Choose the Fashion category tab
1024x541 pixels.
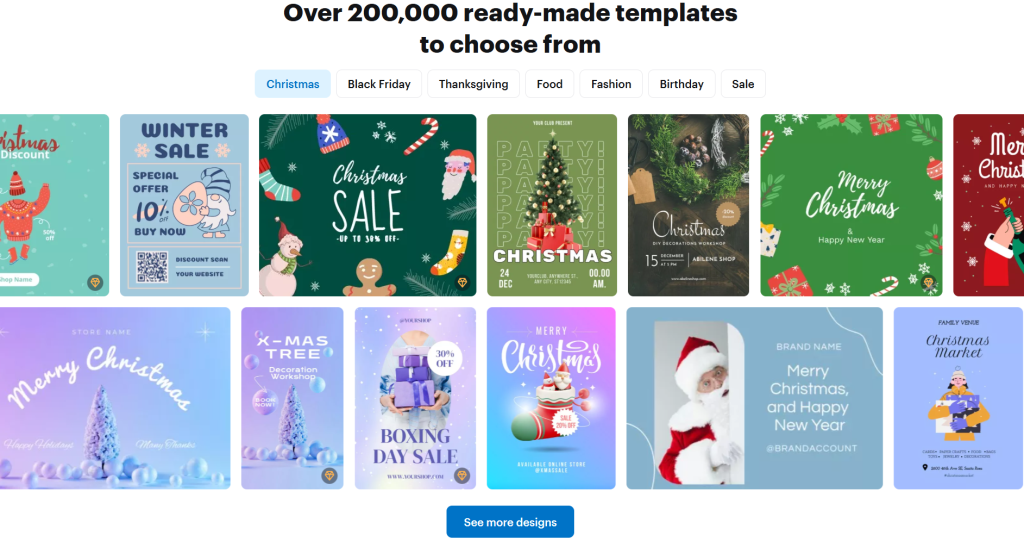[611, 84]
